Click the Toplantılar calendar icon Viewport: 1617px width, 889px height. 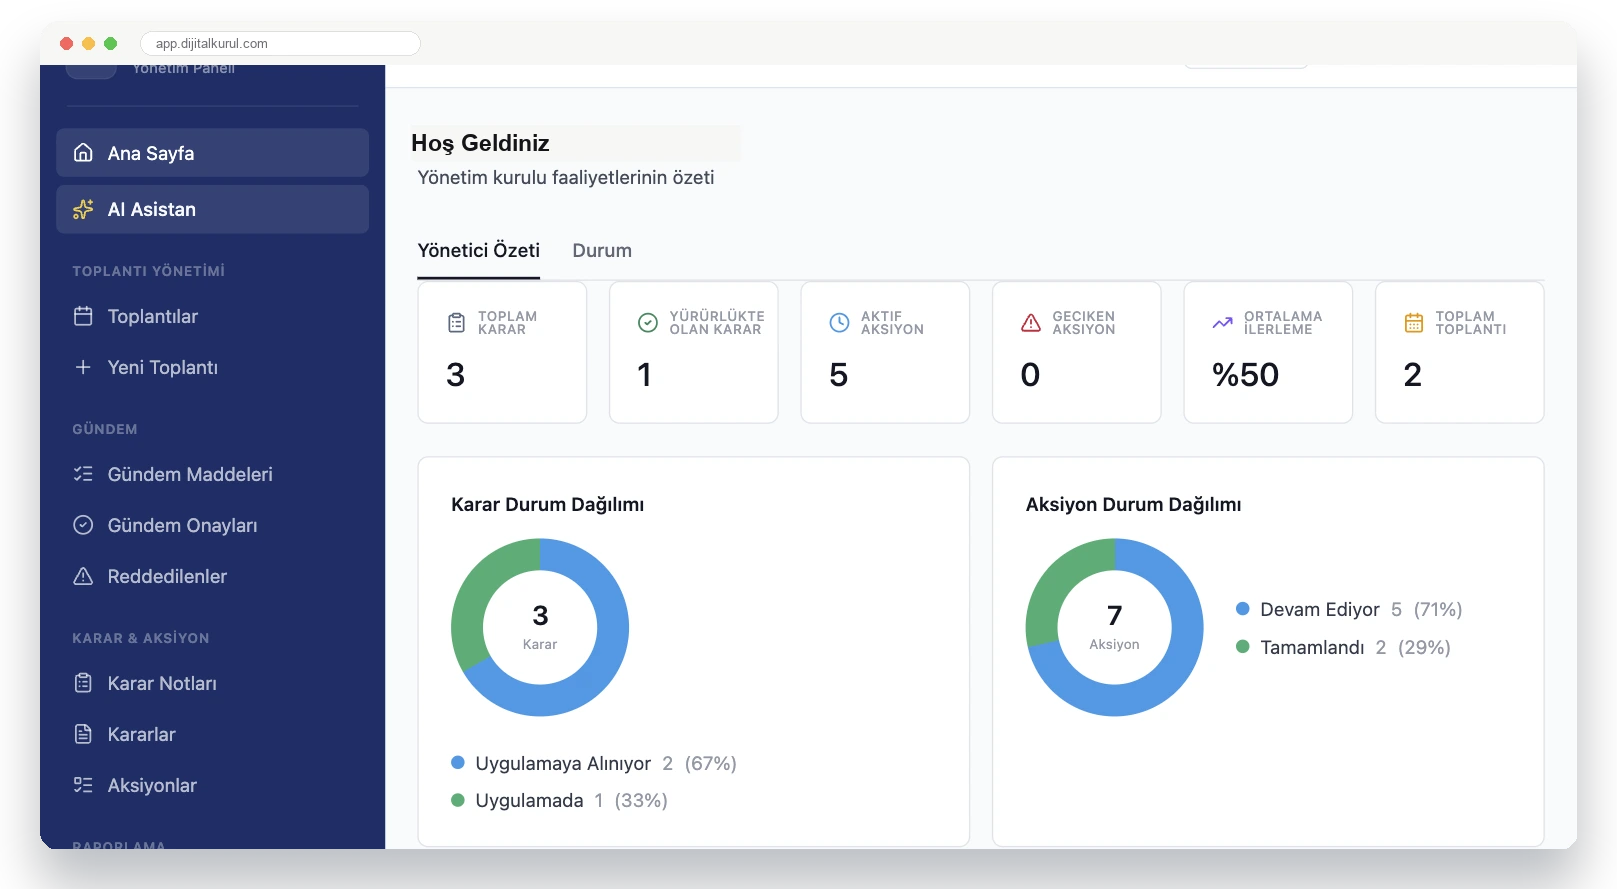83,316
